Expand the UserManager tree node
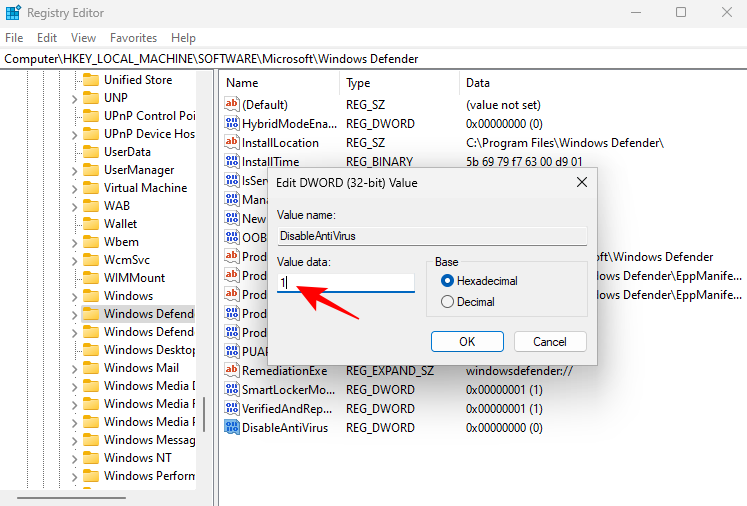This screenshot has height=506, width=747. (x=74, y=170)
